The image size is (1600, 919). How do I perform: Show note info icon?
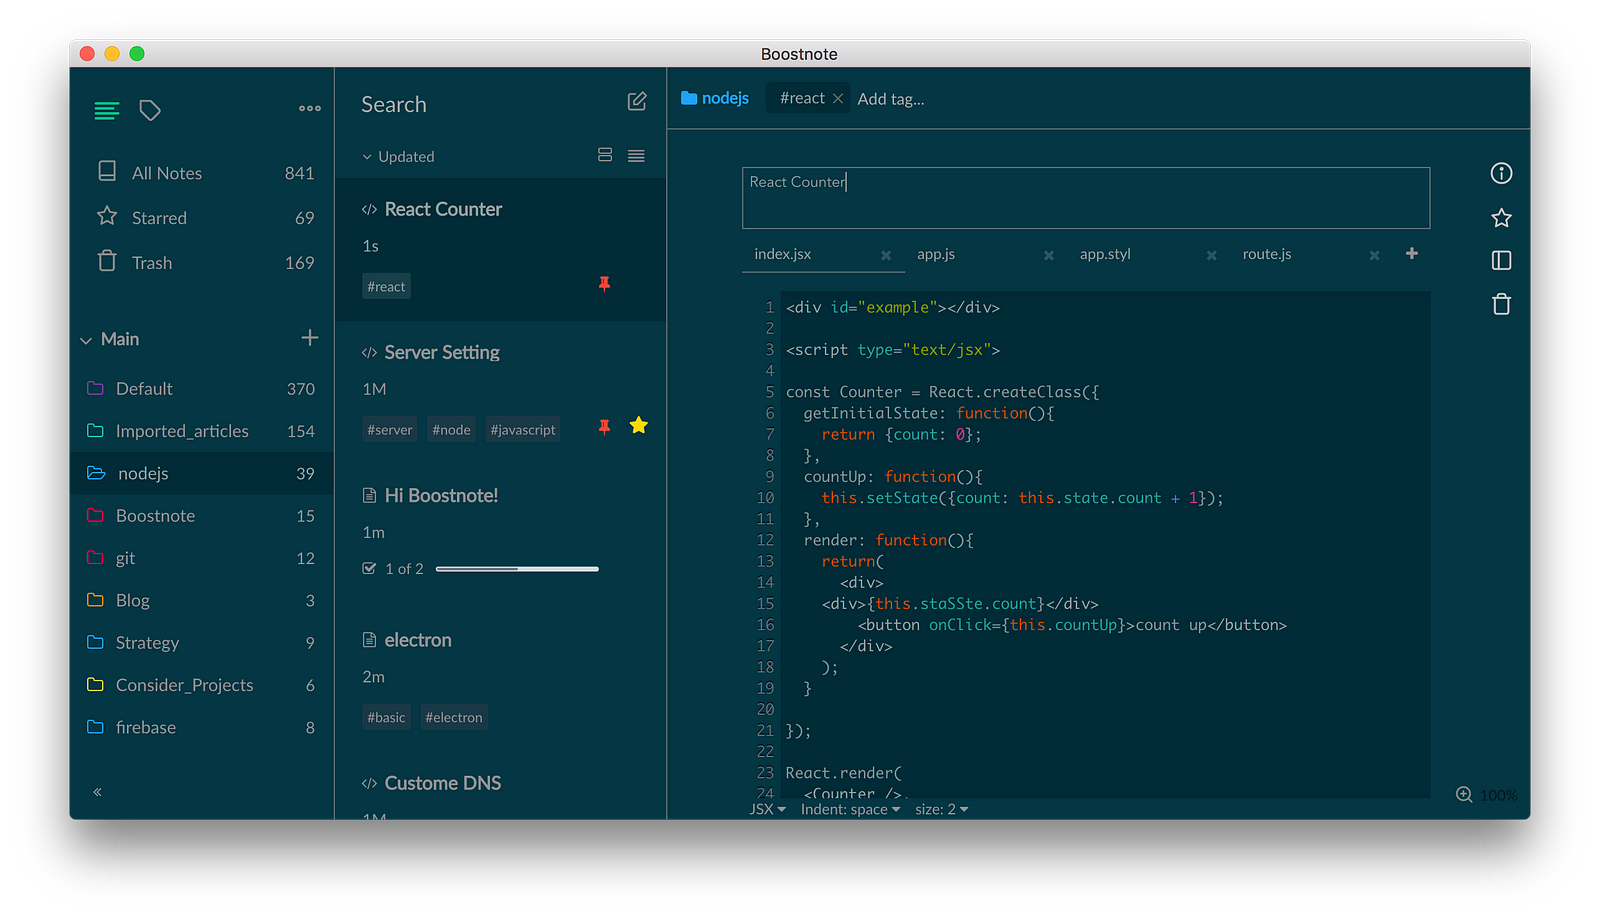[1501, 173]
